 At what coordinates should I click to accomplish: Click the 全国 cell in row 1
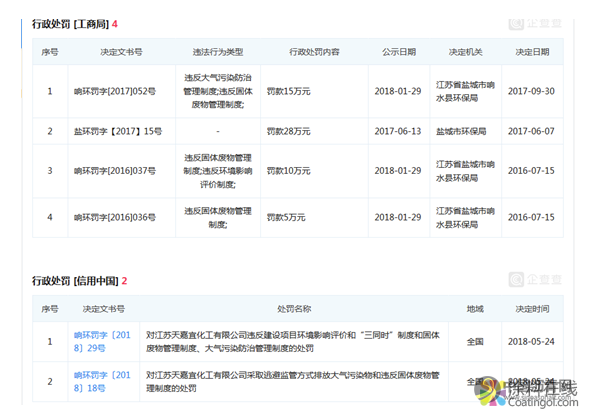click(475, 341)
